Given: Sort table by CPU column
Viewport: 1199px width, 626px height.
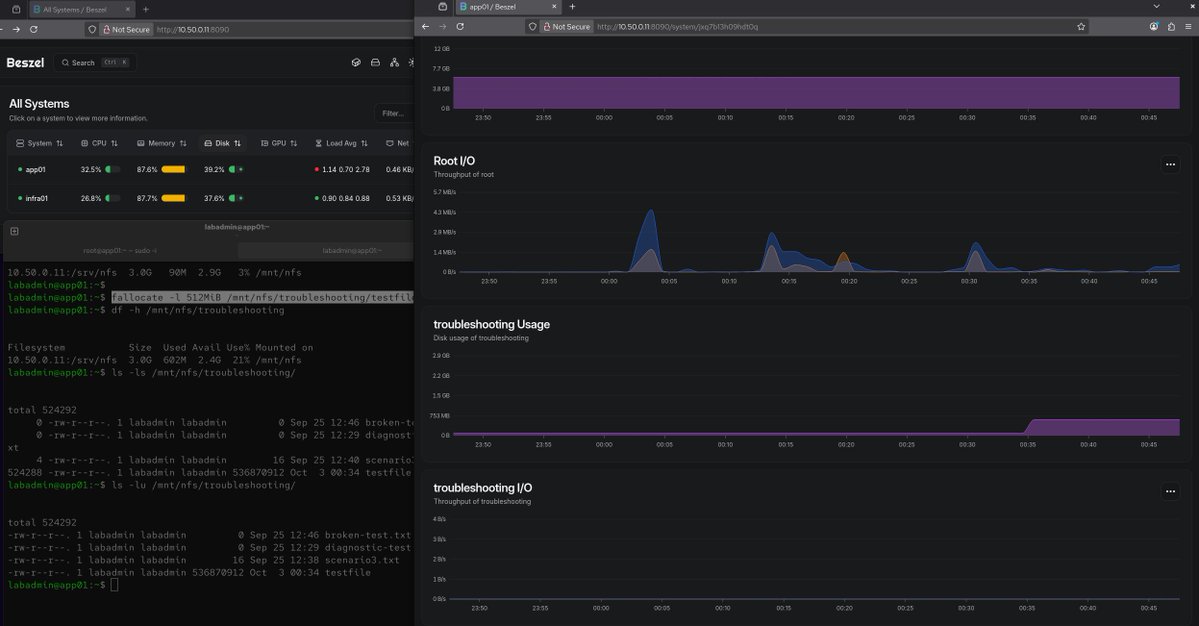Looking at the screenshot, I should pos(99,143).
